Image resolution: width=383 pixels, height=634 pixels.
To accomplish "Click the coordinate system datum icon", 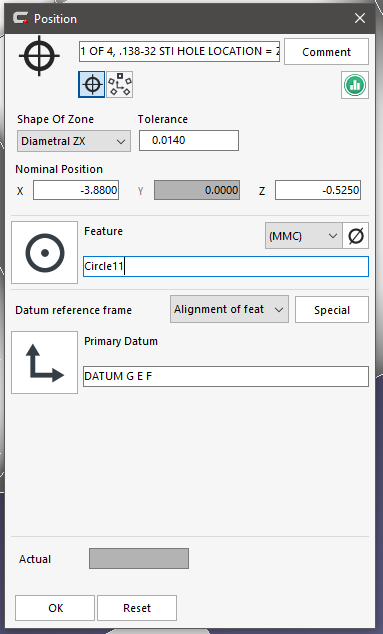I will (44, 363).
